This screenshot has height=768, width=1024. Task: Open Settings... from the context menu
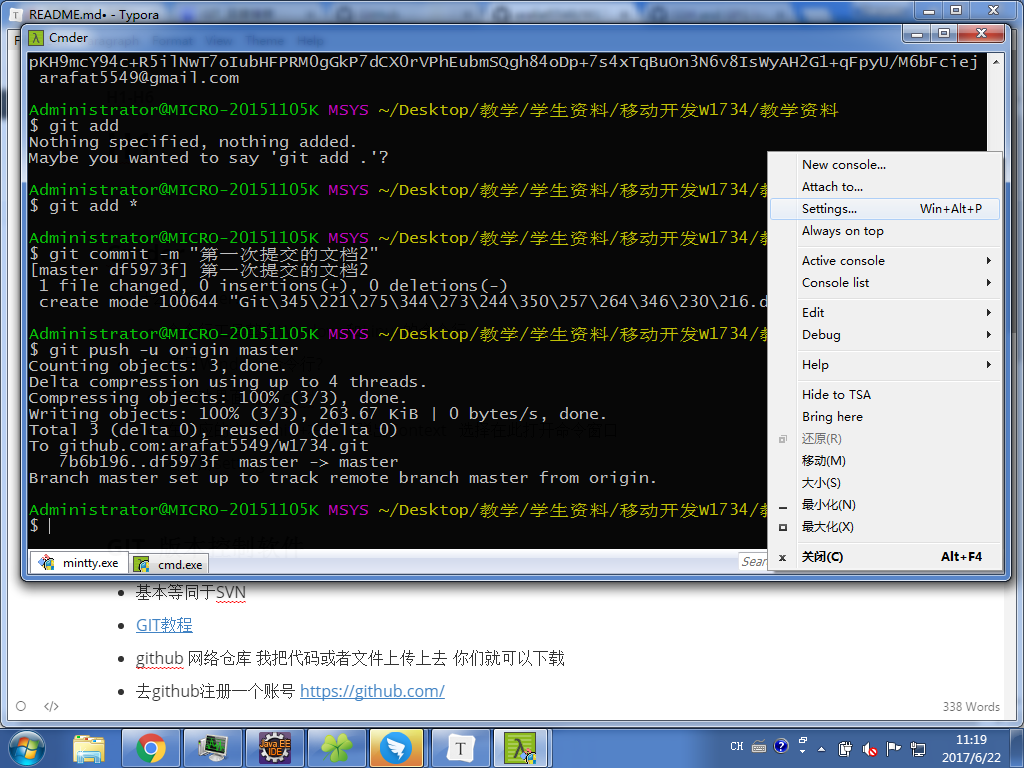(x=885, y=209)
